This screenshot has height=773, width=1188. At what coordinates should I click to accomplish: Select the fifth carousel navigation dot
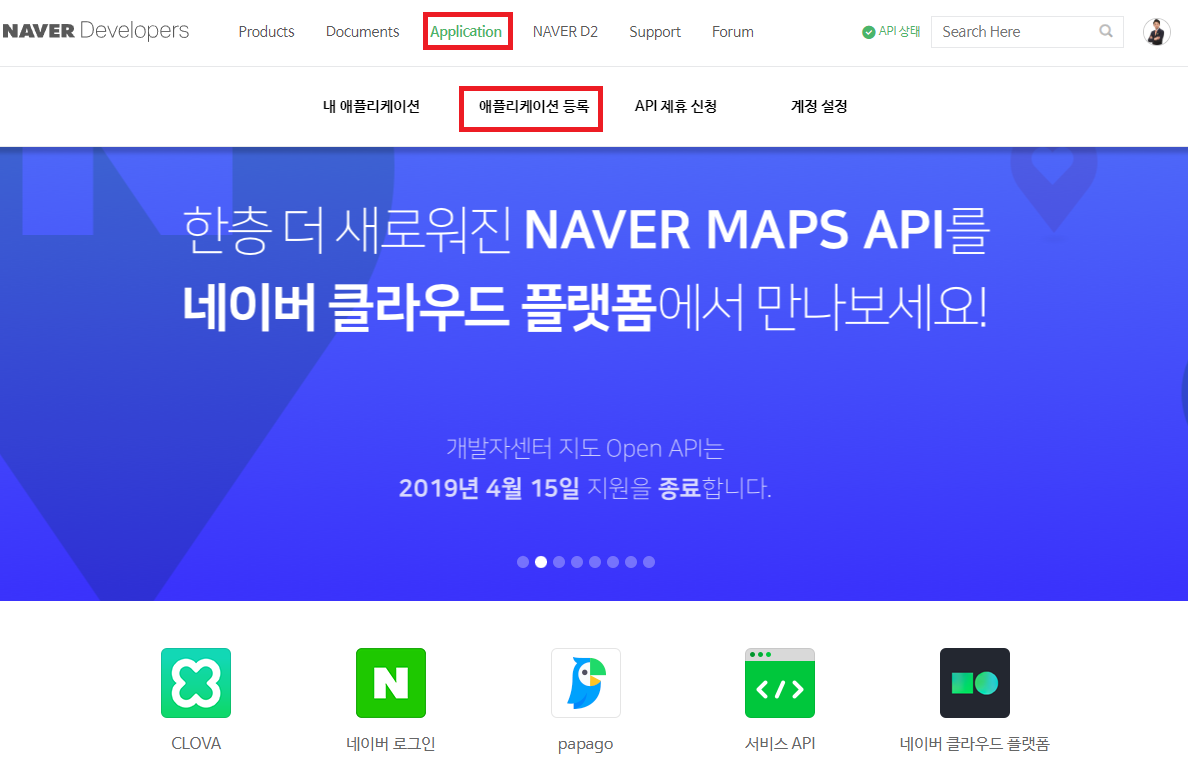click(x=595, y=562)
